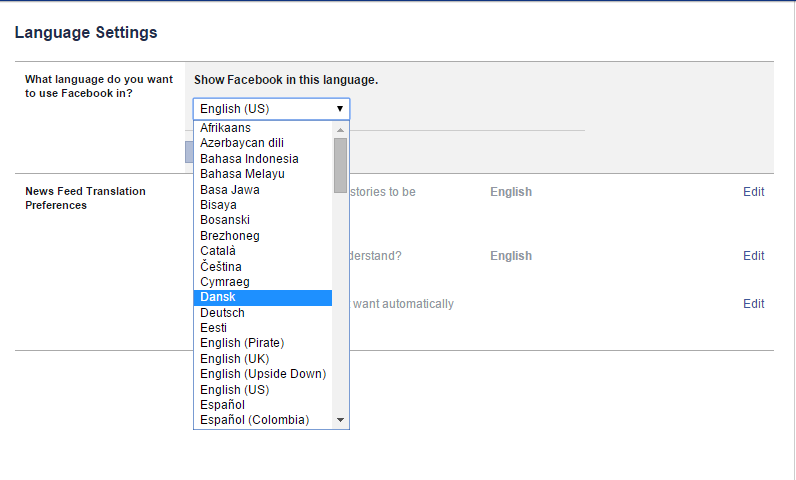Pick Bisaya language option
The width and height of the screenshot is (796, 480).
[263, 205]
